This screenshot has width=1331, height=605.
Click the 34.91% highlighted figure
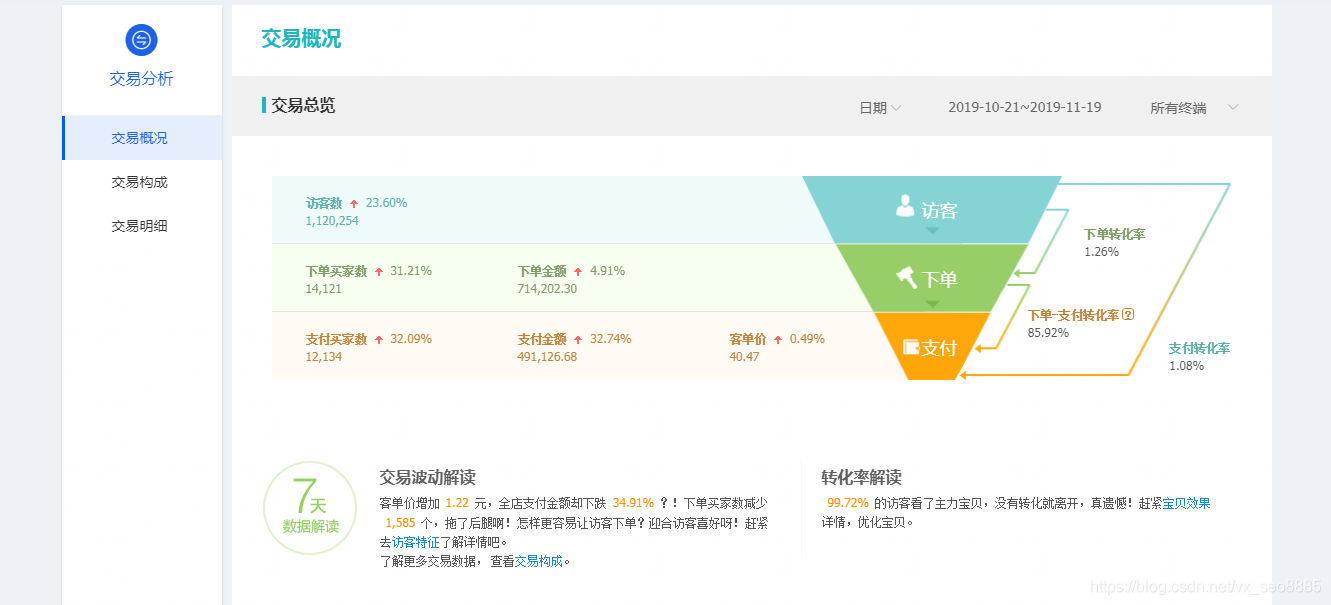point(633,503)
